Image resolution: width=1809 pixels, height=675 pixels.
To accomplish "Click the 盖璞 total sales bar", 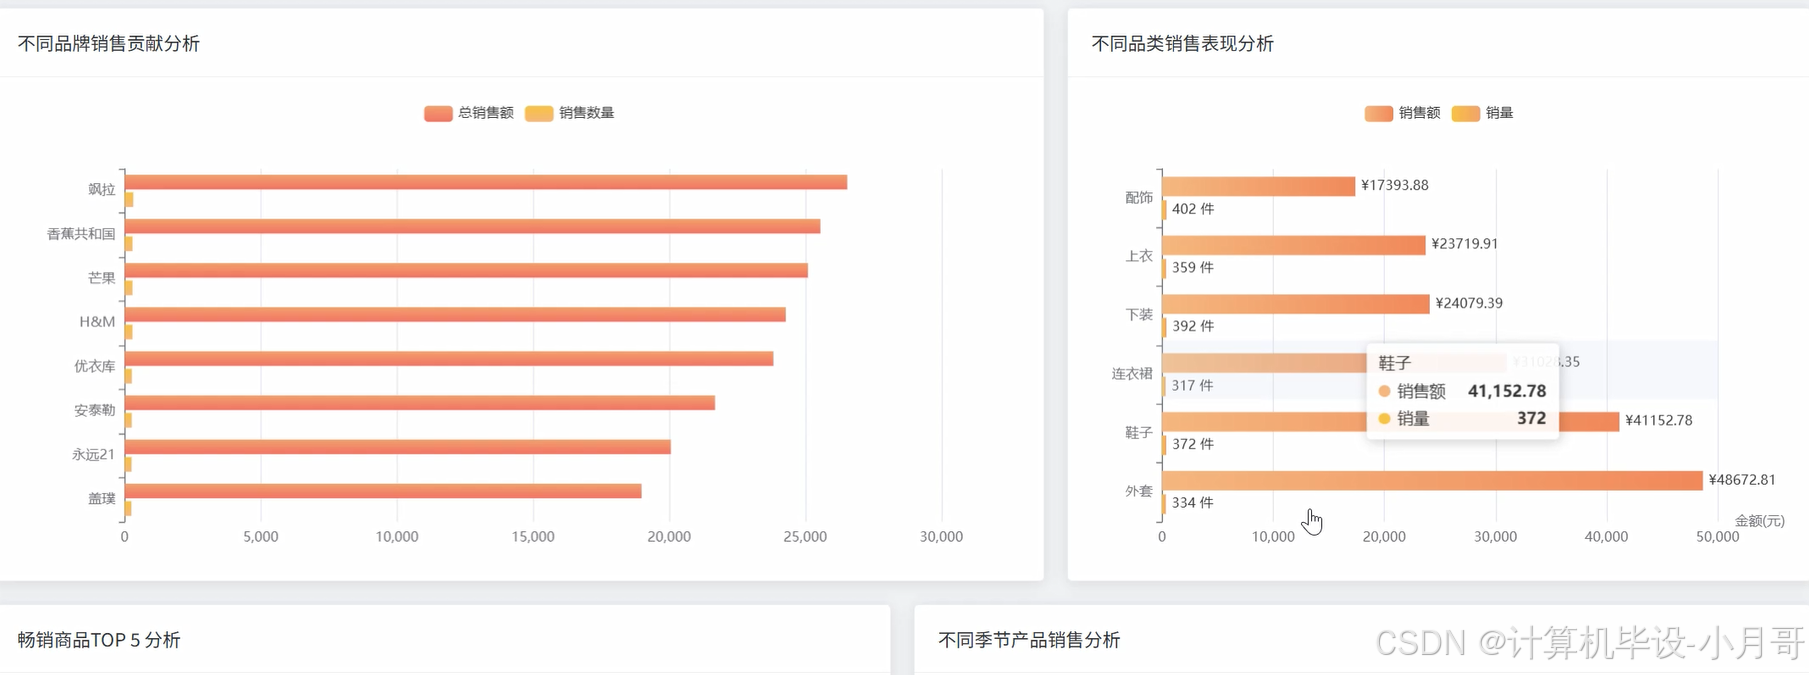I will 383,491.
